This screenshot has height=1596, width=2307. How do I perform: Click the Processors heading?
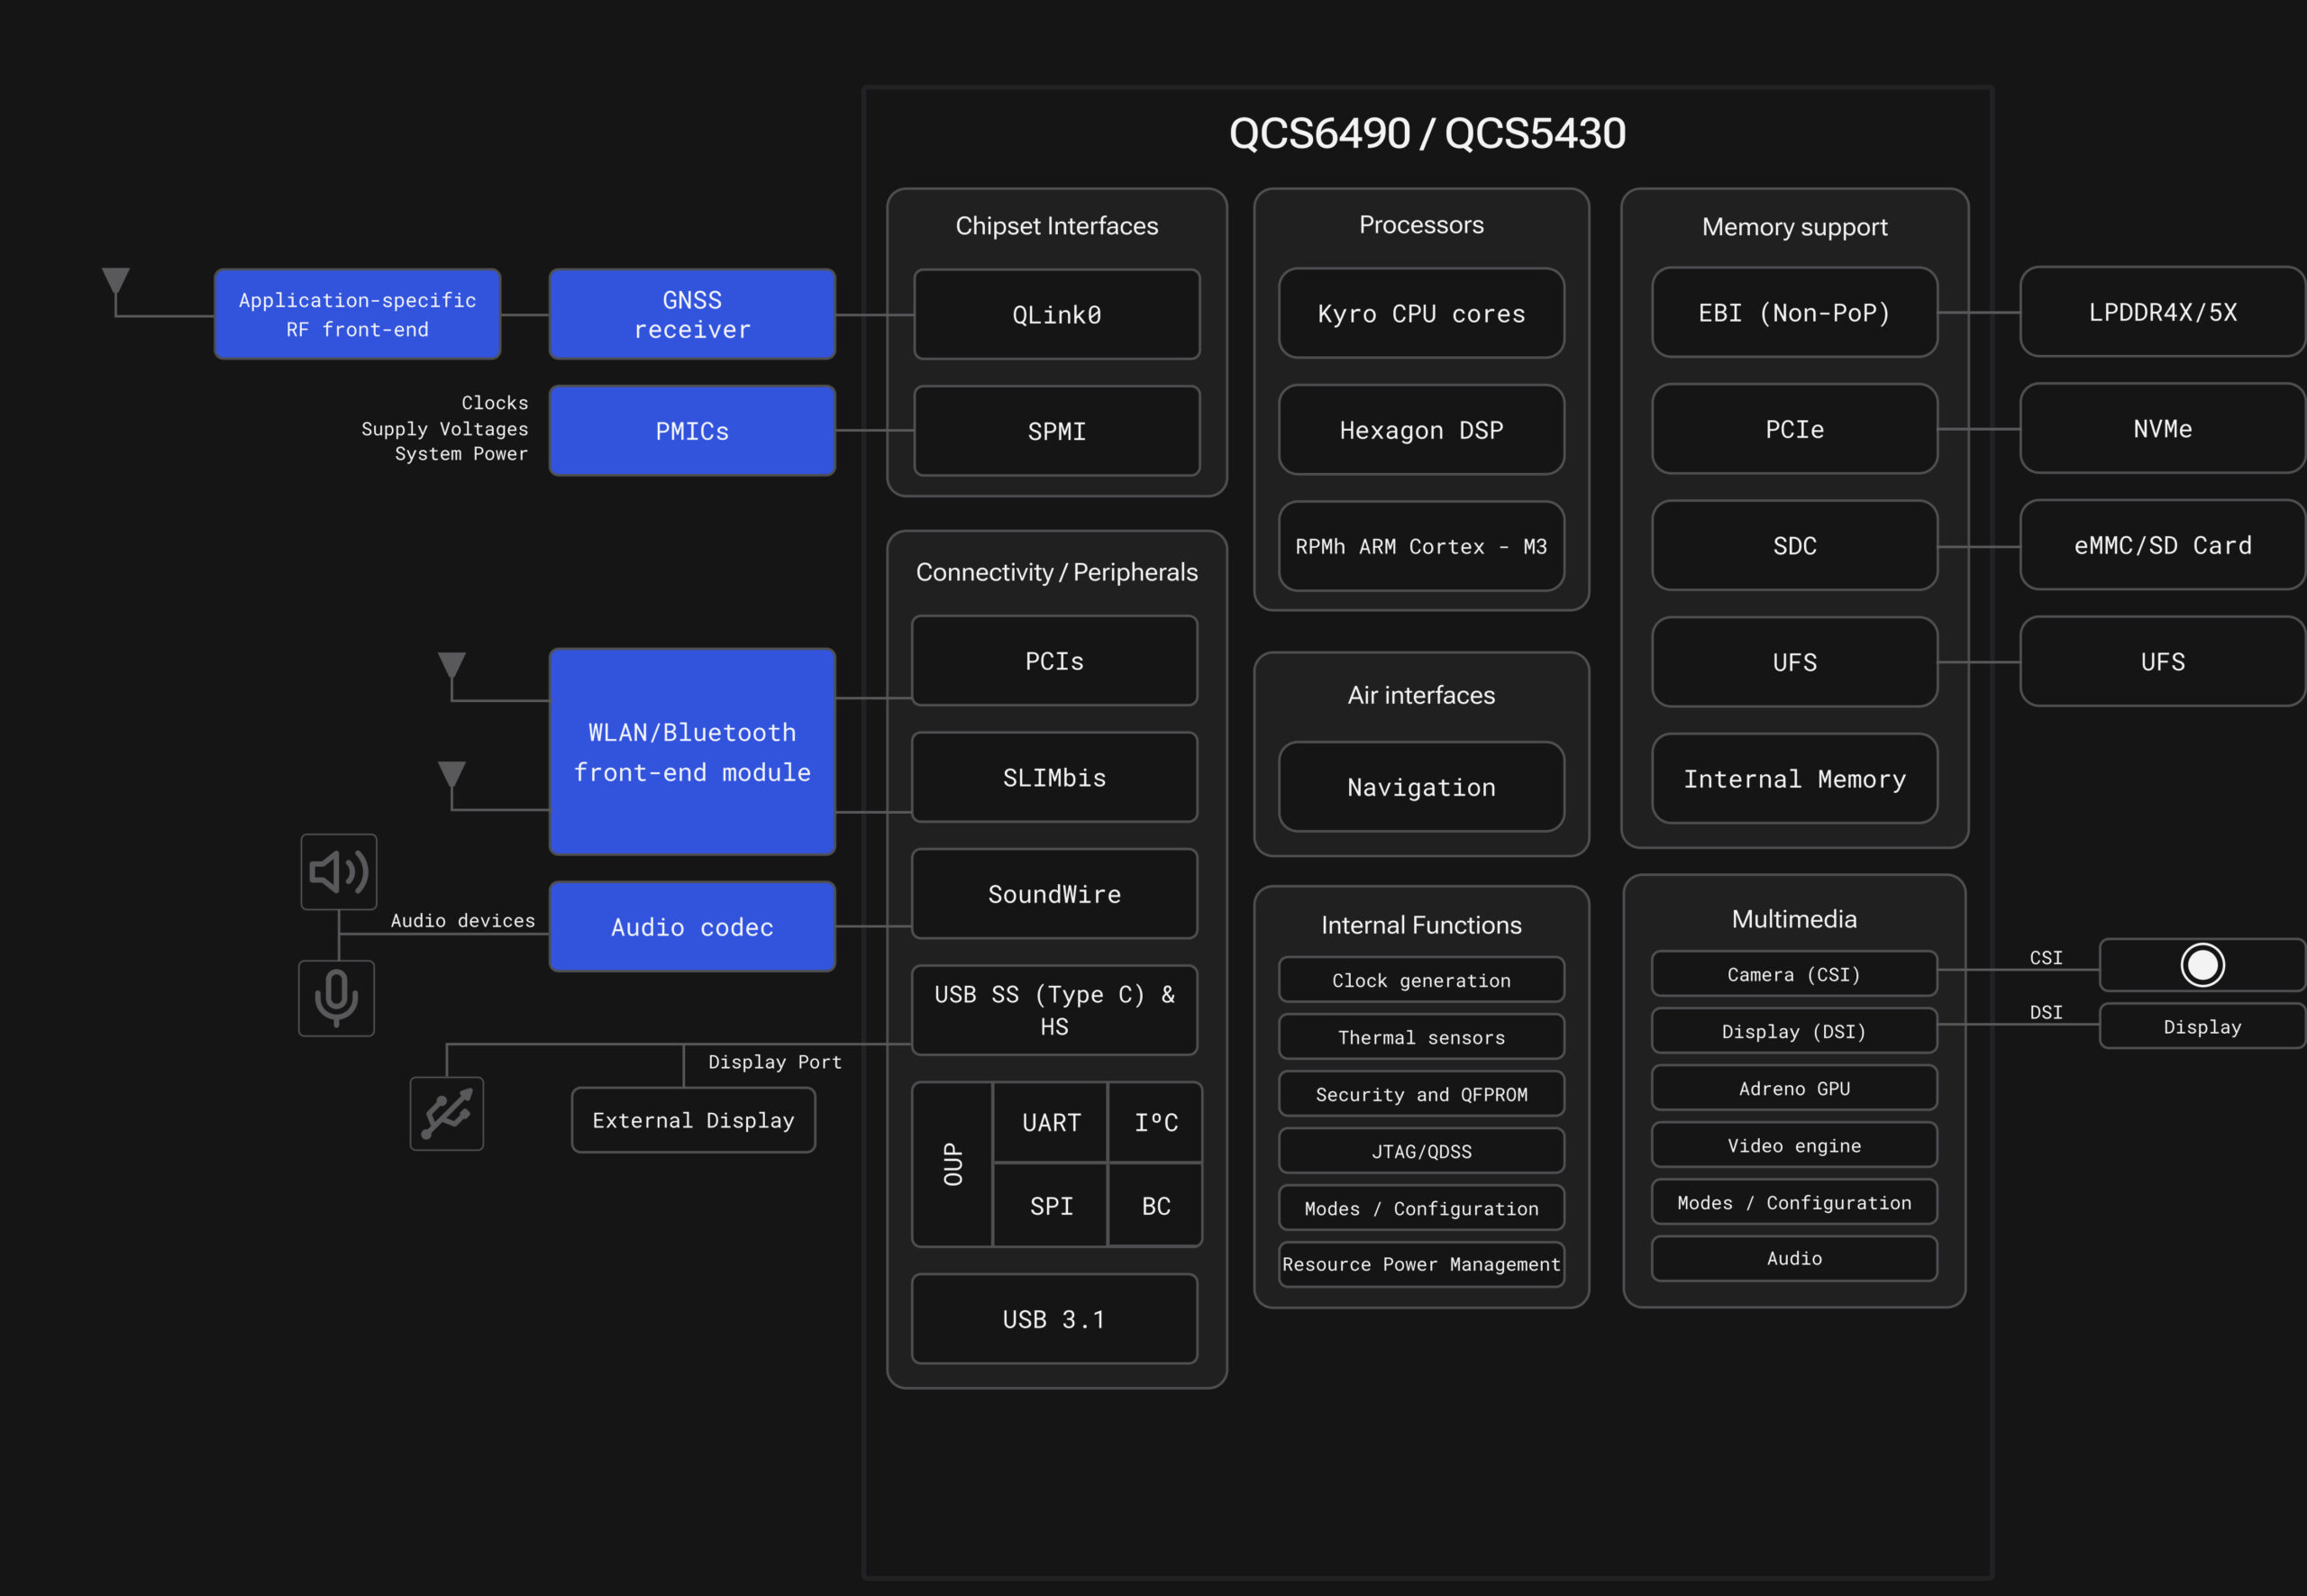pyautogui.click(x=1422, y=225)
